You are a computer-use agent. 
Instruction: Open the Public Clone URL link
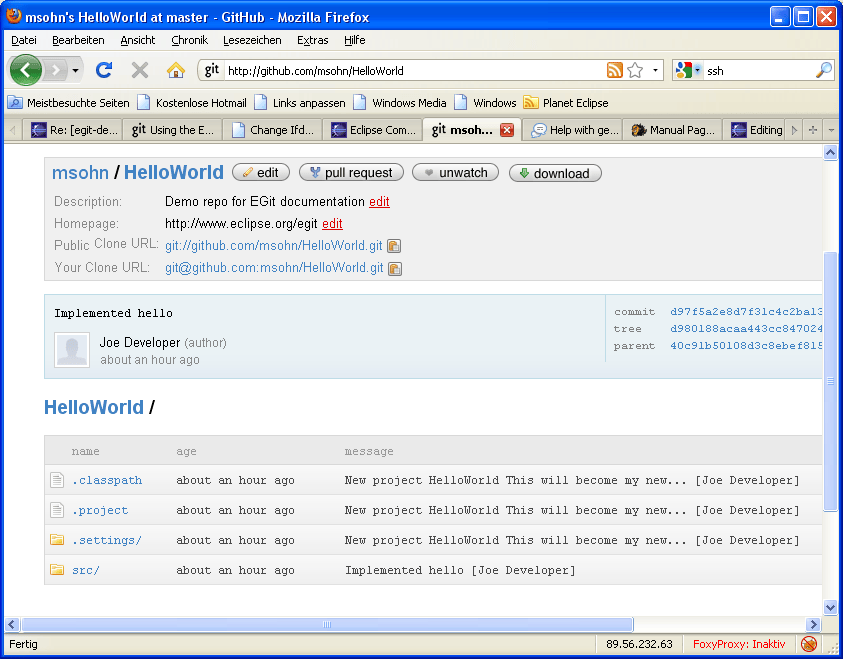tap(274, 246)
